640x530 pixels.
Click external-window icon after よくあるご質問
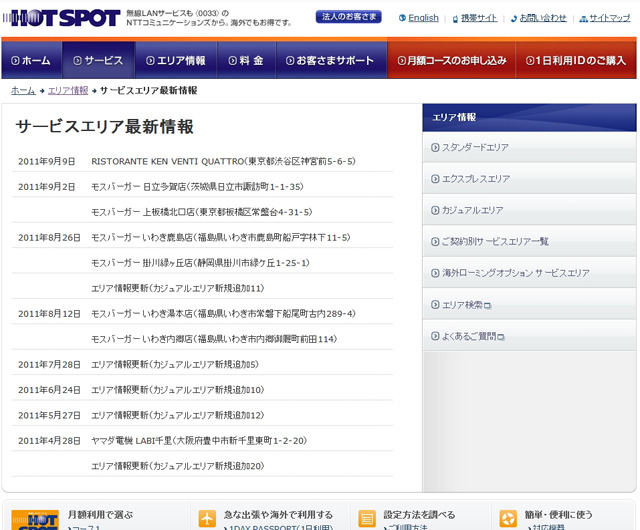pos(501,337)
